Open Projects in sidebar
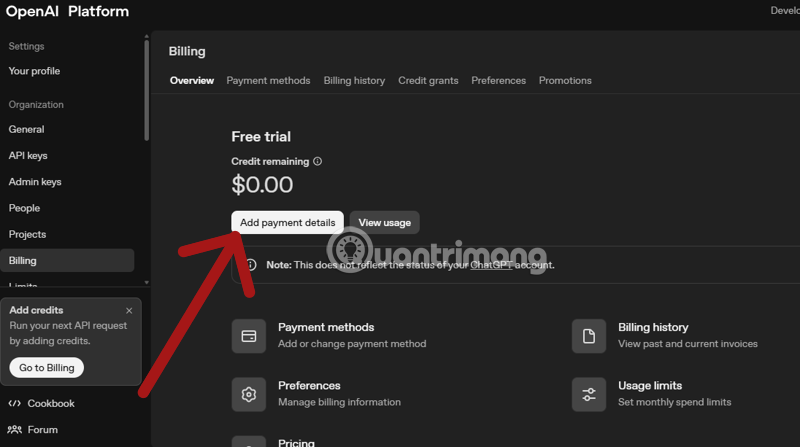The width and height of the screenshot is (800, 447). [x=28, y=234]
